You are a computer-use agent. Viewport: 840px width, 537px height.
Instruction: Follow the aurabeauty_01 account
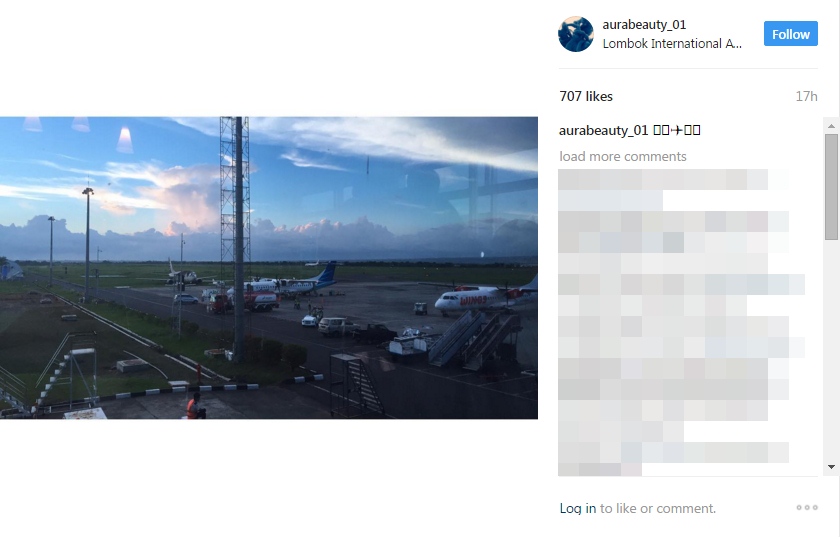[x=791, y=34]
